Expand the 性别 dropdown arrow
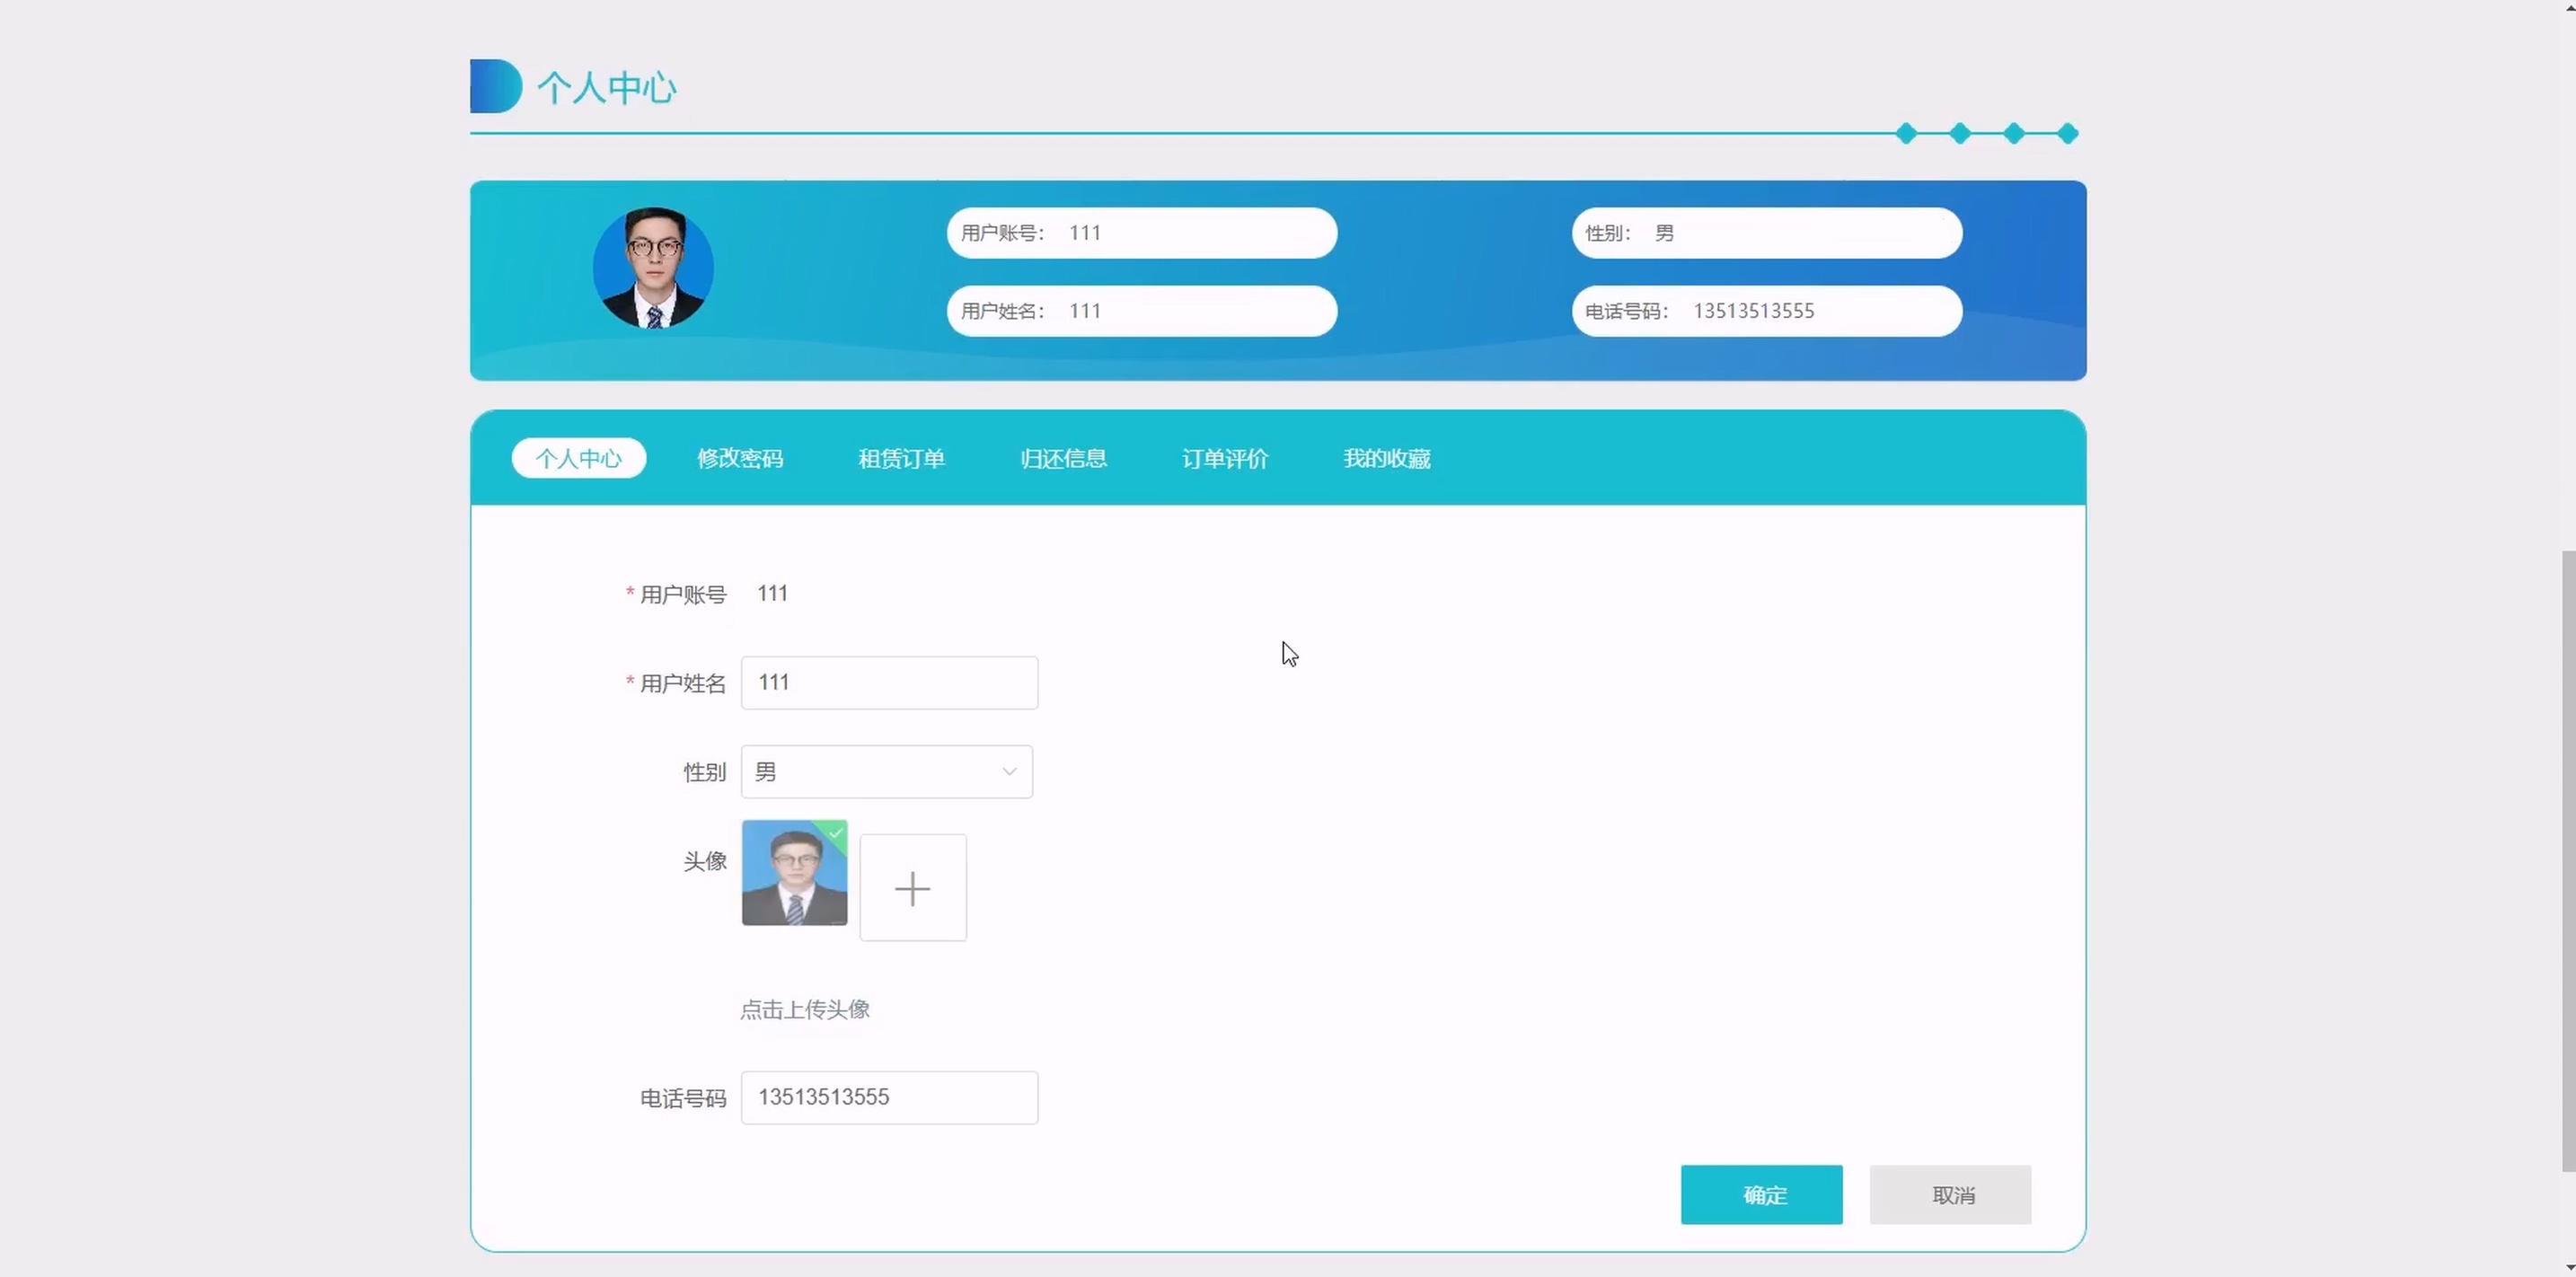2576x1277 pixels. (x=1009, y=772)
